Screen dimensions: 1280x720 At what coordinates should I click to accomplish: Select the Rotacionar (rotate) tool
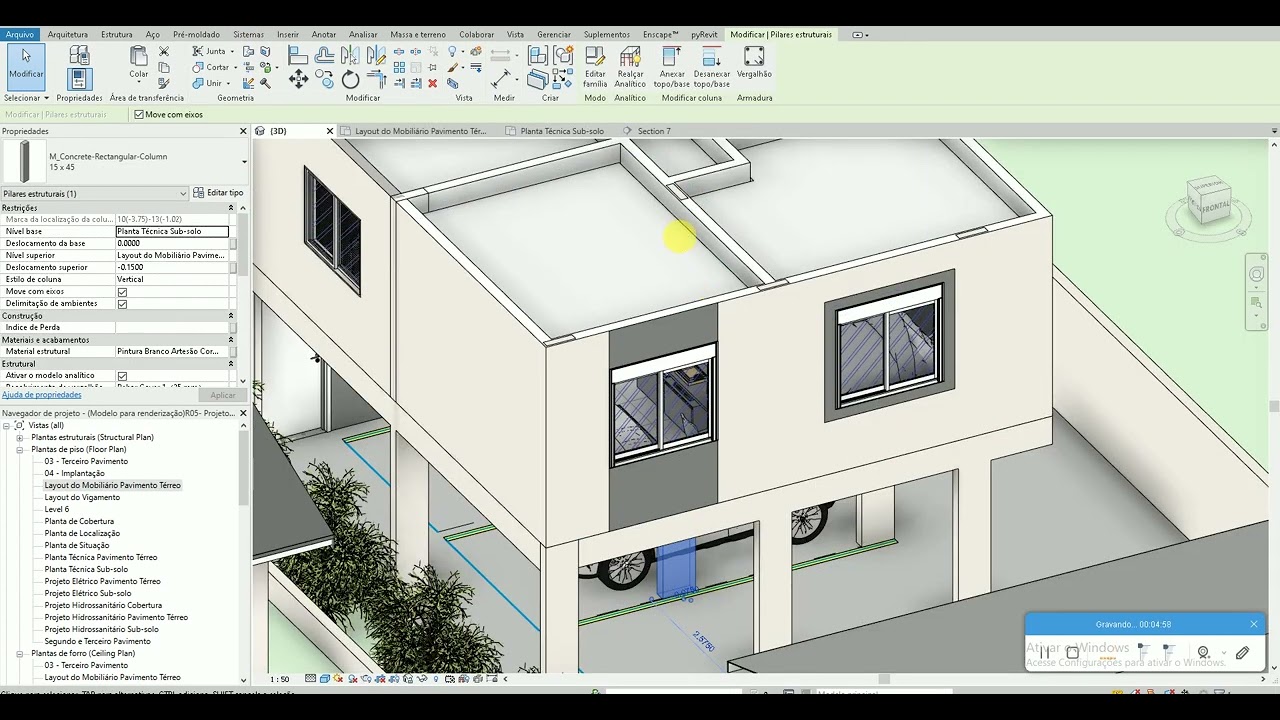tap(350, 80)
